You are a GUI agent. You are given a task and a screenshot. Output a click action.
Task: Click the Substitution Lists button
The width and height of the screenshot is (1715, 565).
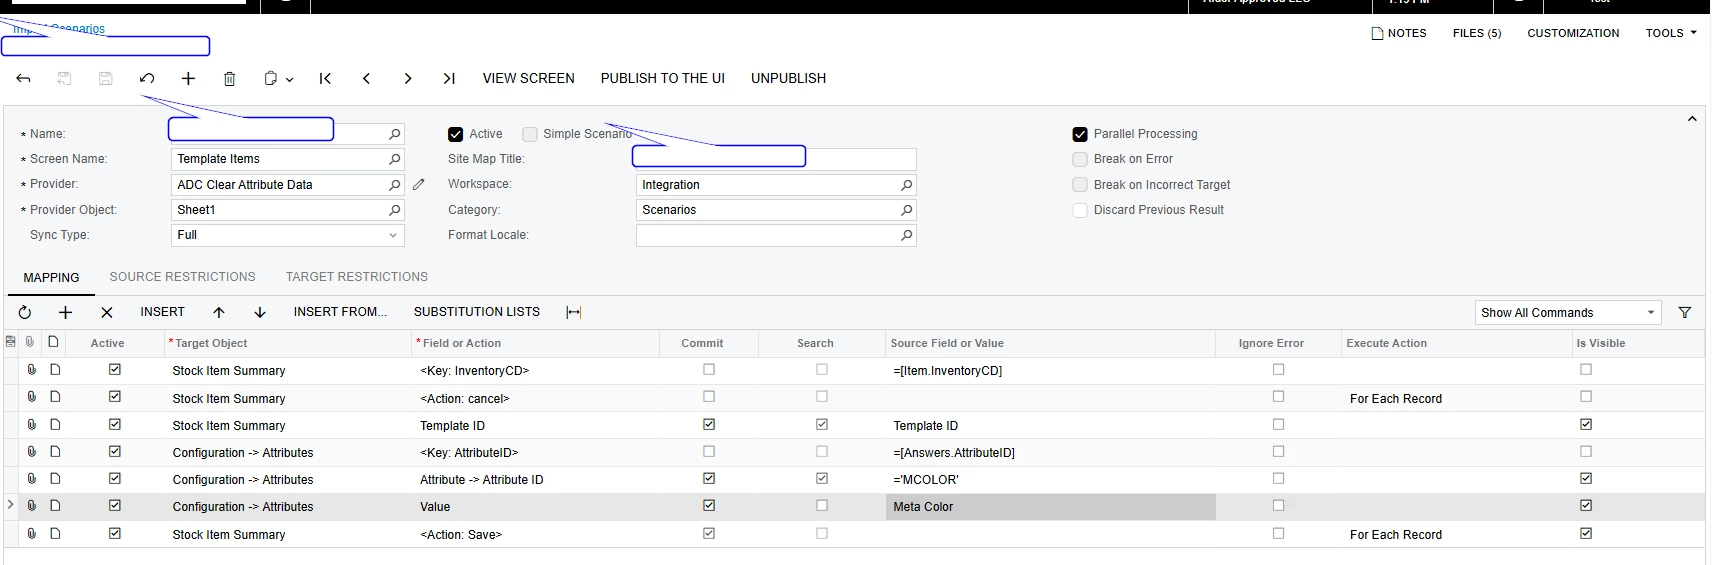coord(477,312)
